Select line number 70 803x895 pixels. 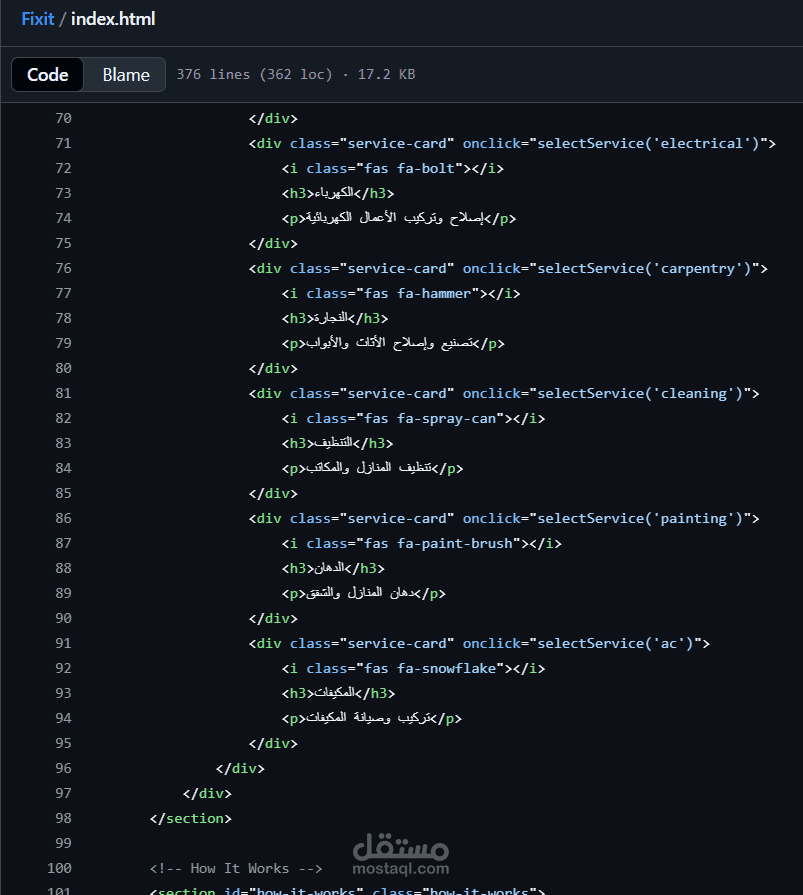pyautogui.click(x=63, y=118)
